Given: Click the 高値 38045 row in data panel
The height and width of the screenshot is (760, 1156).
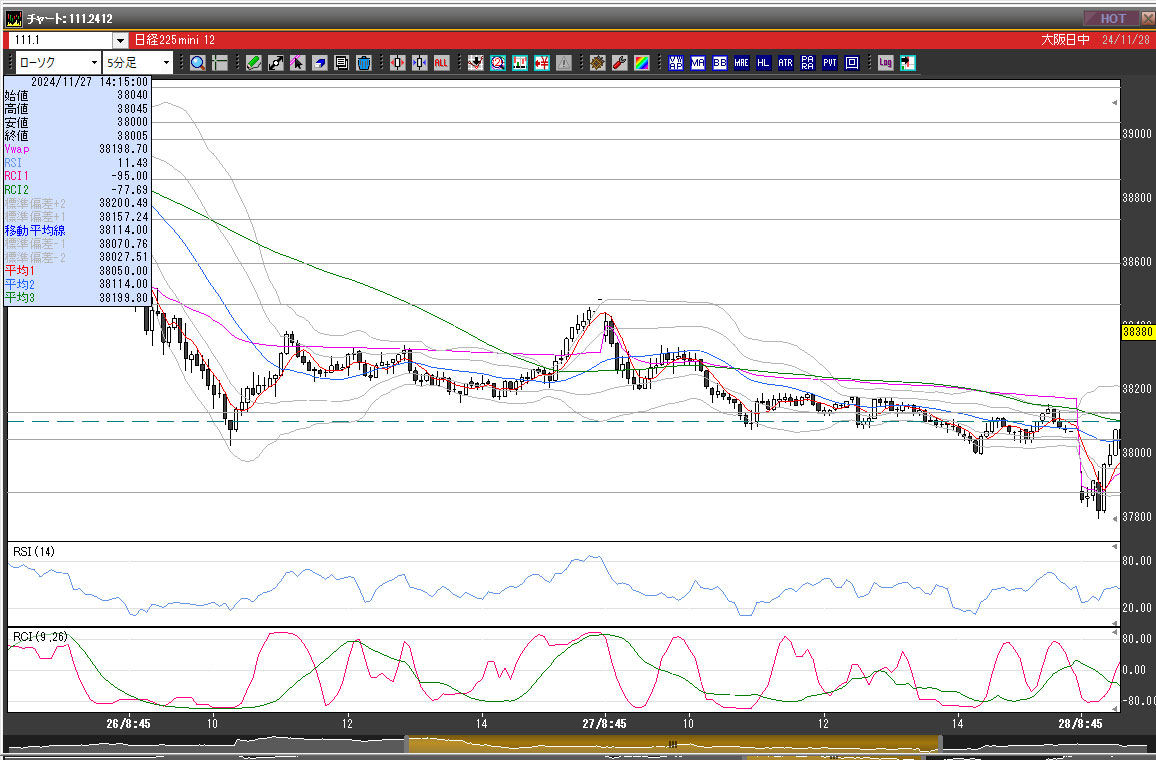Looking at the screenshot, I should [76, 108].
